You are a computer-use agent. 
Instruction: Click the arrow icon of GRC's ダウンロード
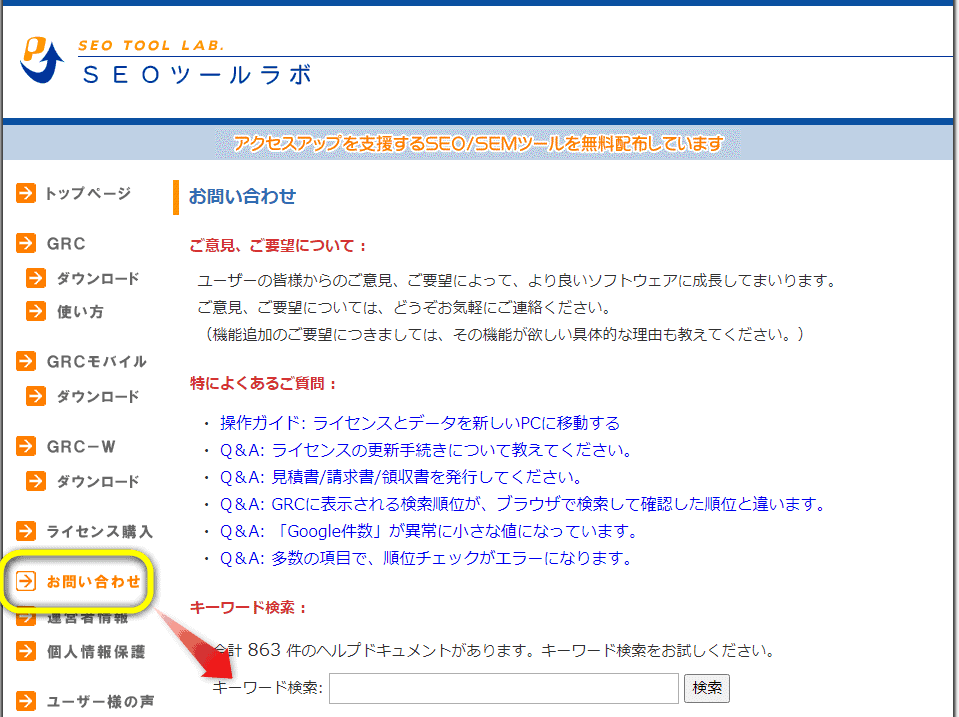click(x=36, y=278)
